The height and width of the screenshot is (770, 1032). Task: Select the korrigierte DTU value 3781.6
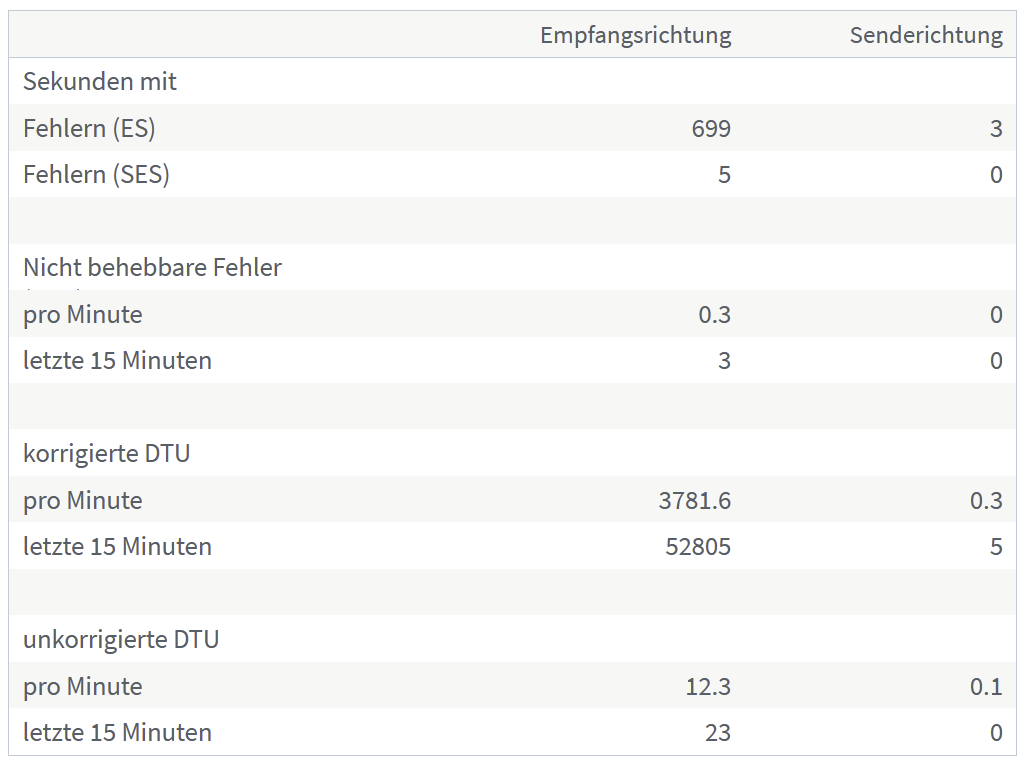694,501
